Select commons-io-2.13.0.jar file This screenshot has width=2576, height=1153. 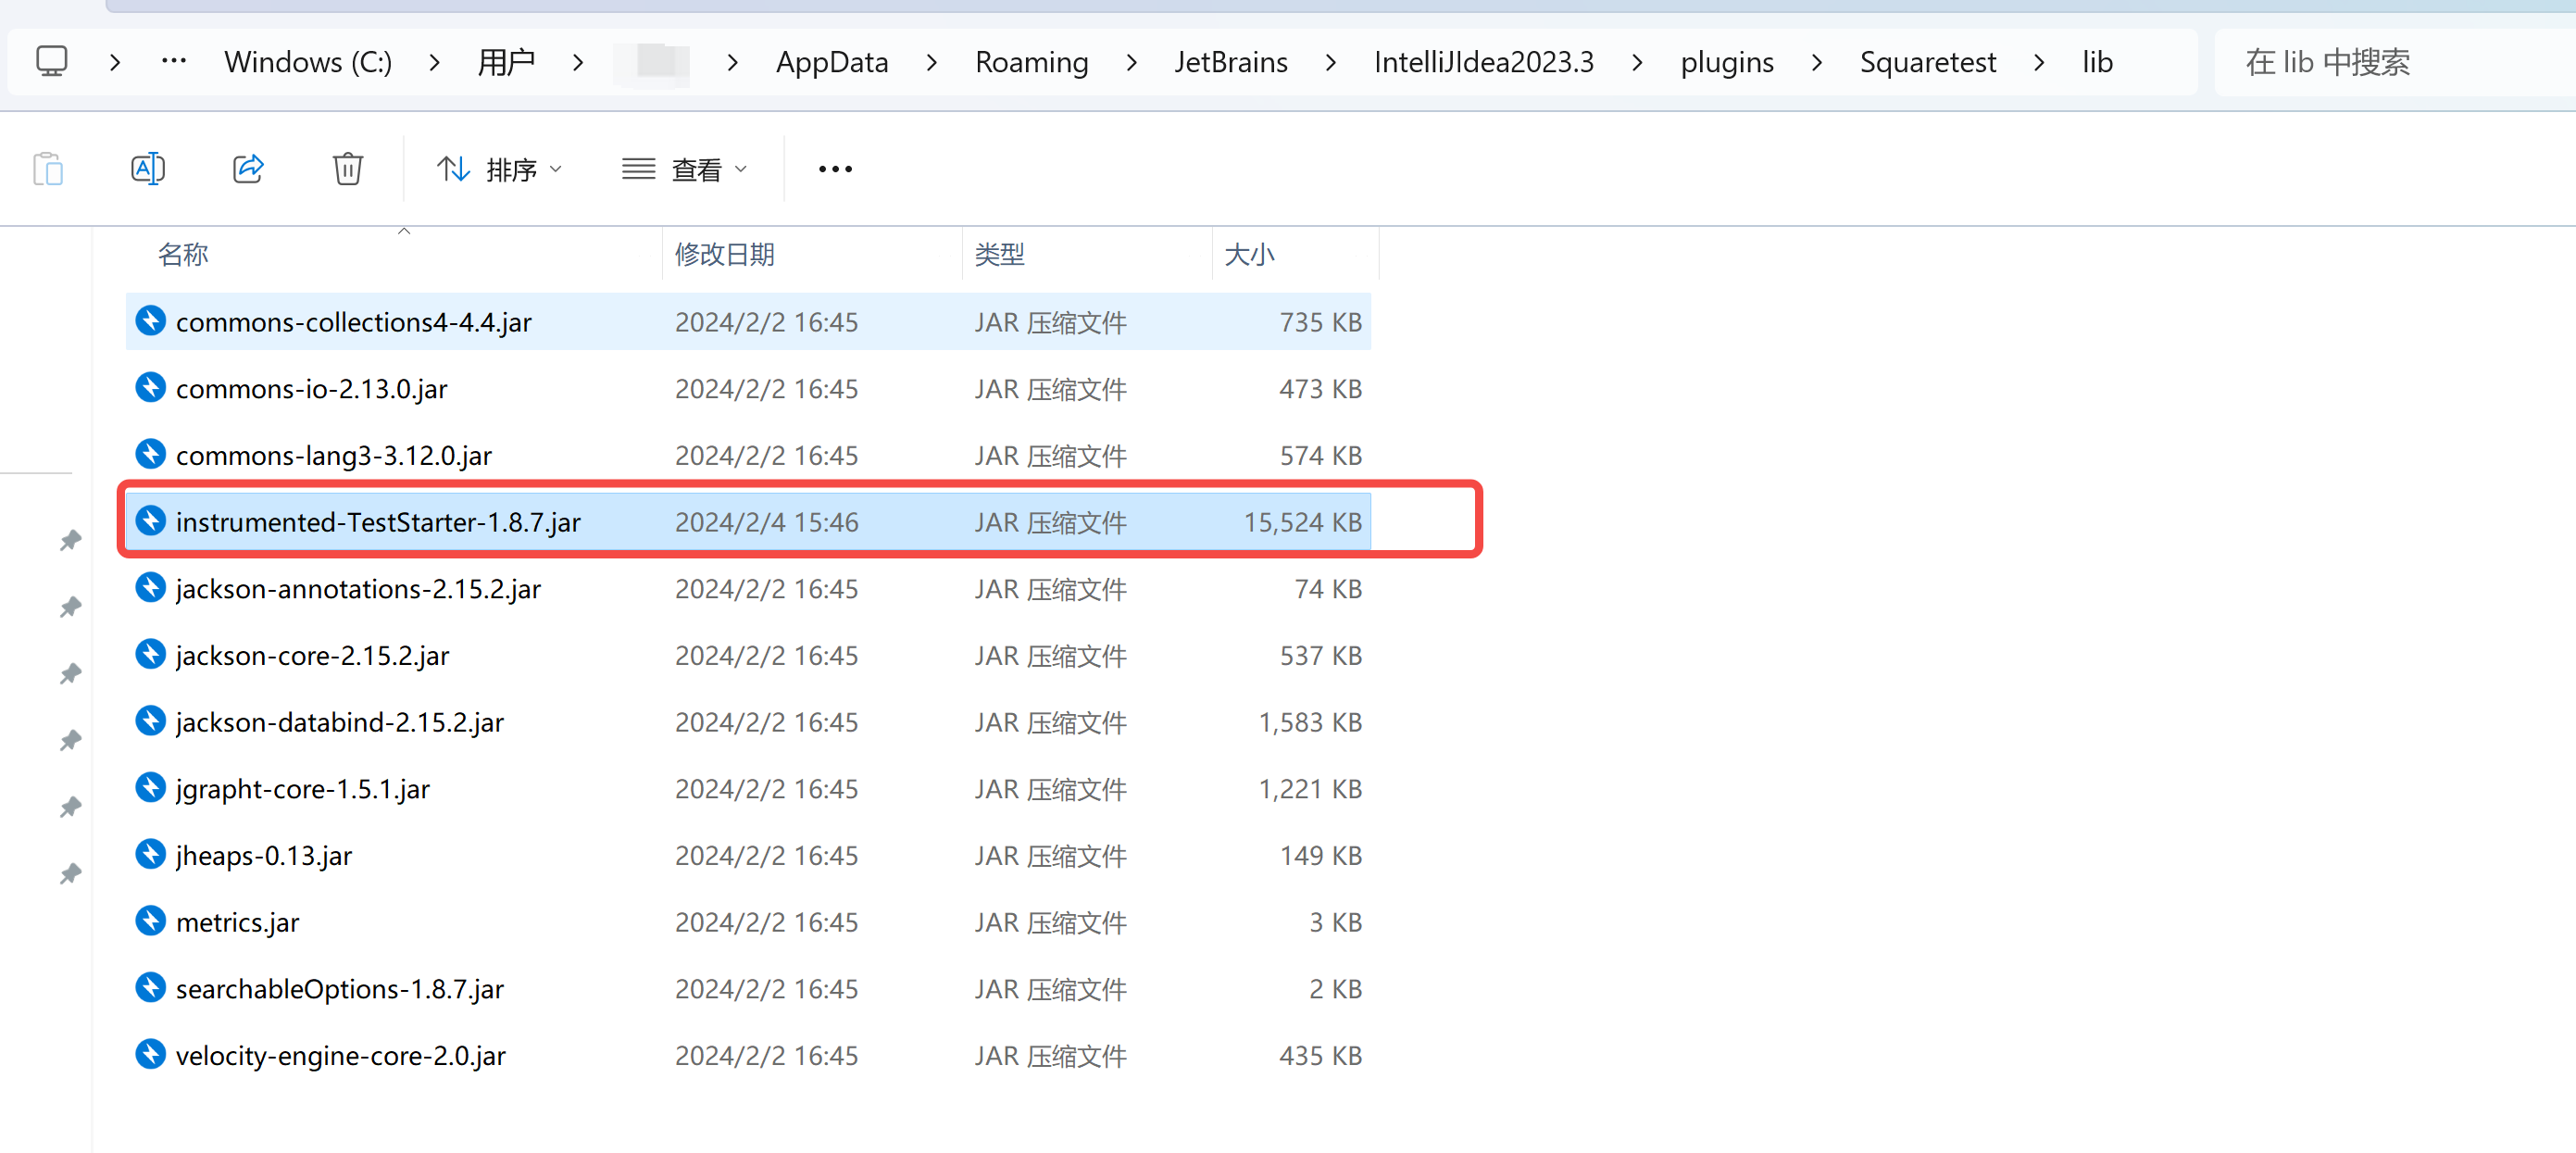[748, 389]
